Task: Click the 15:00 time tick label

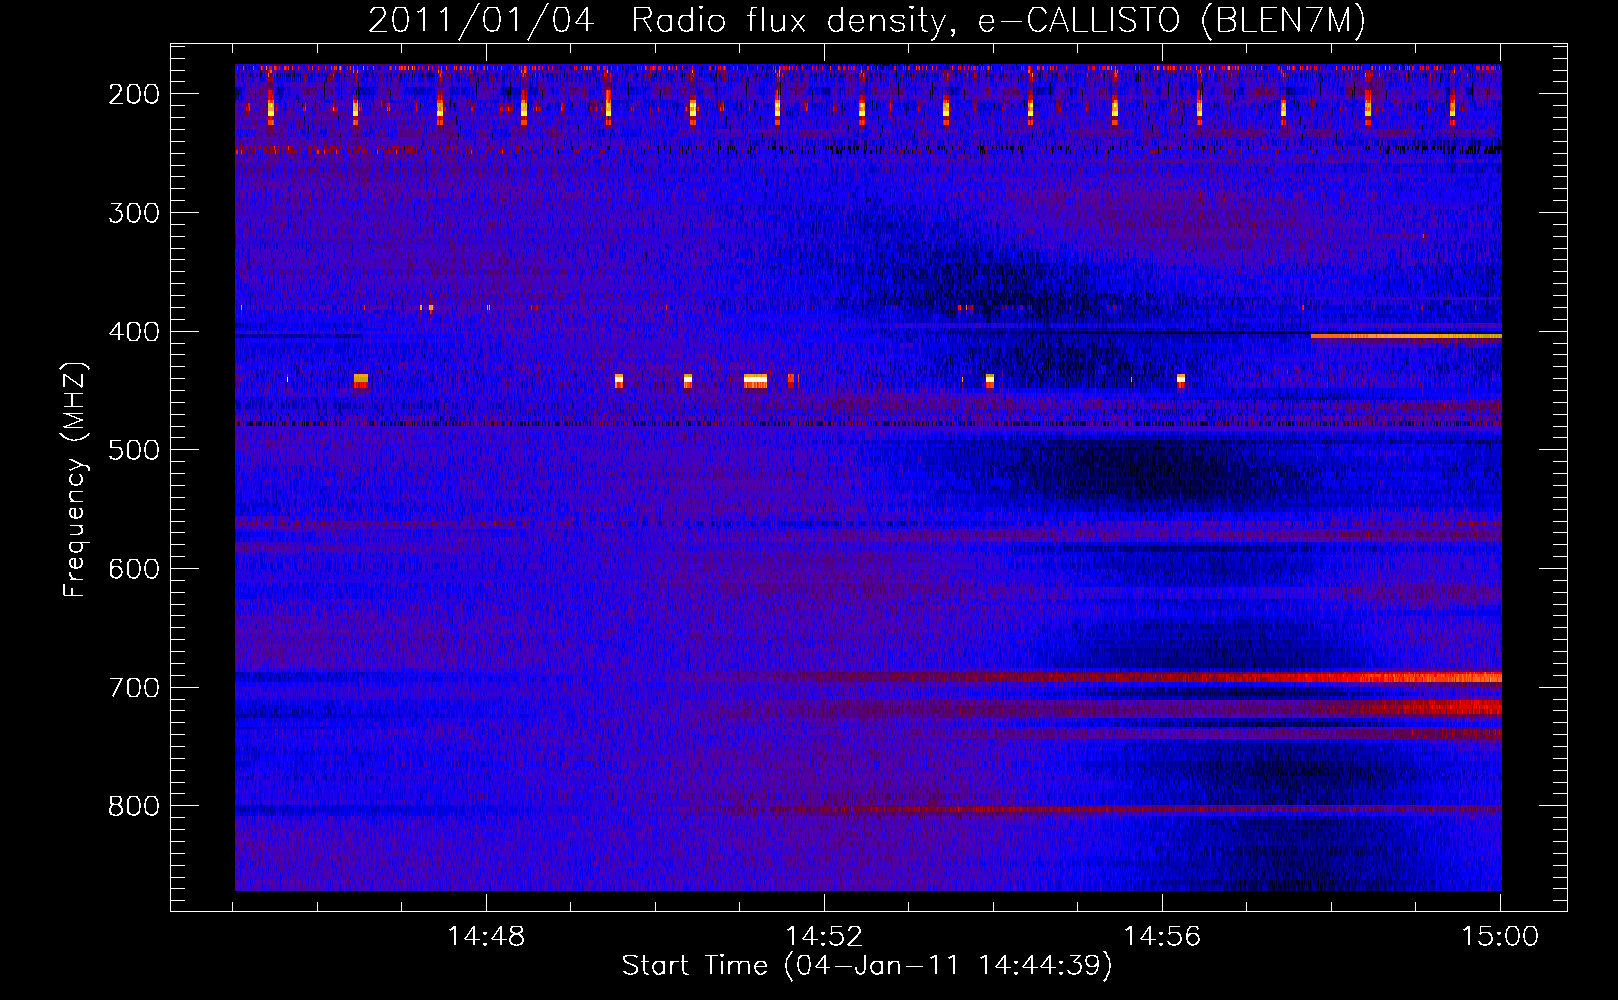Action: pos(1500,937)
